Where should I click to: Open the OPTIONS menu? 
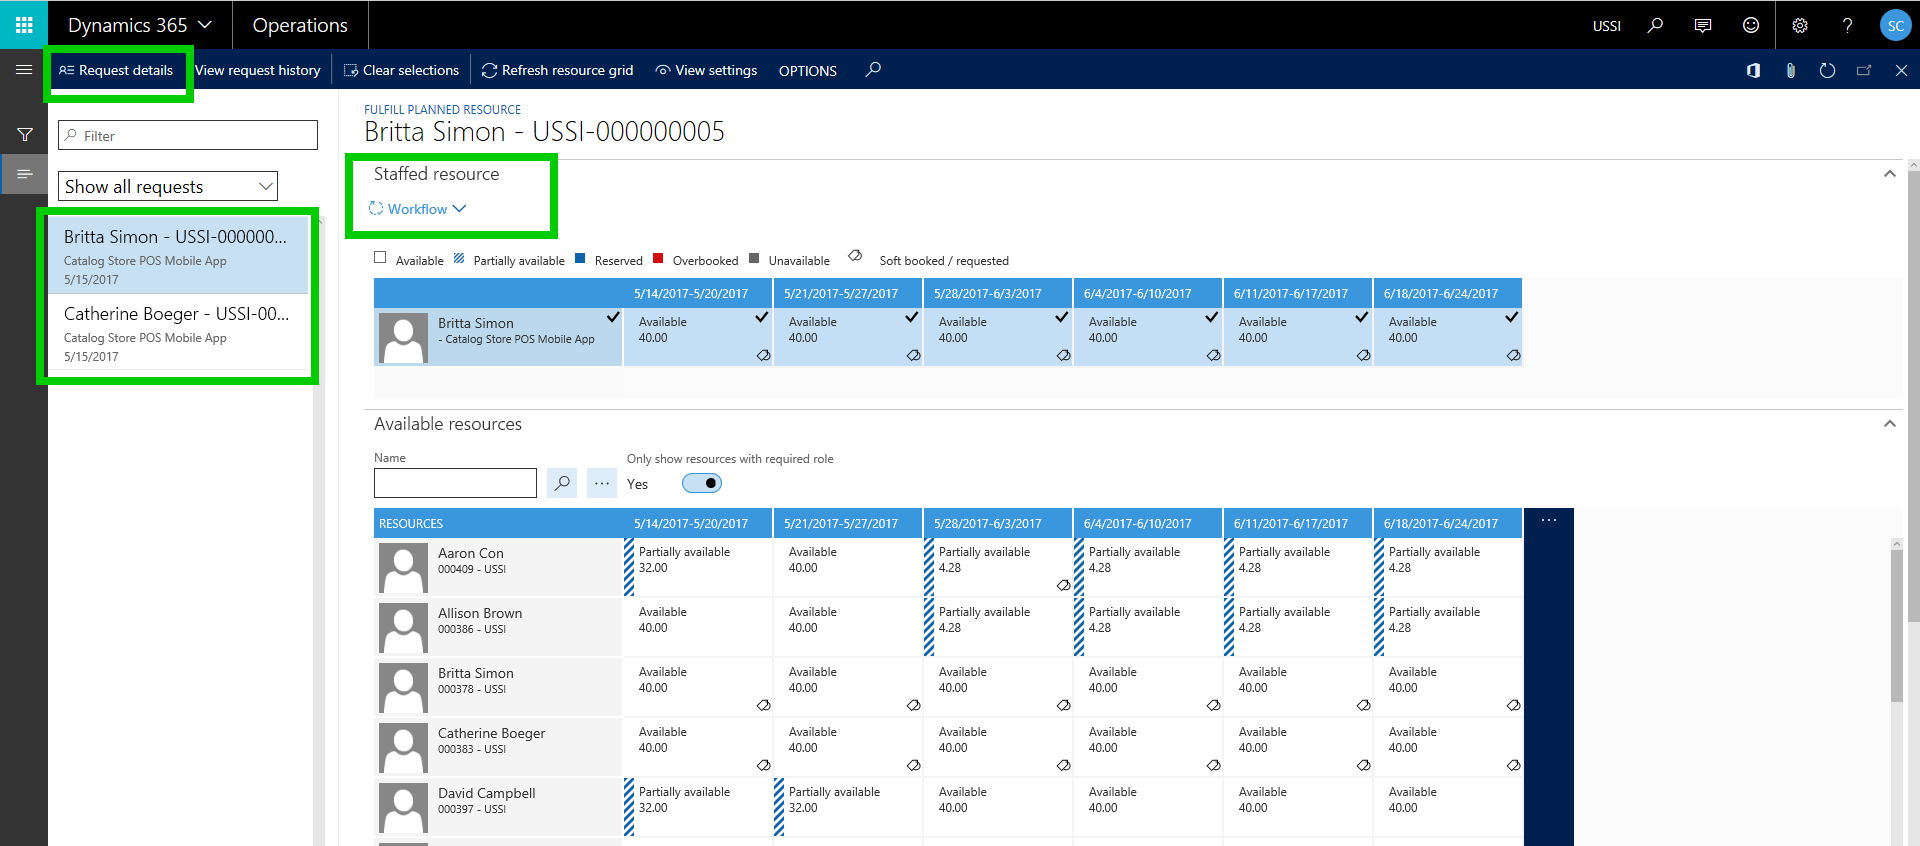pyautogui.click(x=807, y=71)
